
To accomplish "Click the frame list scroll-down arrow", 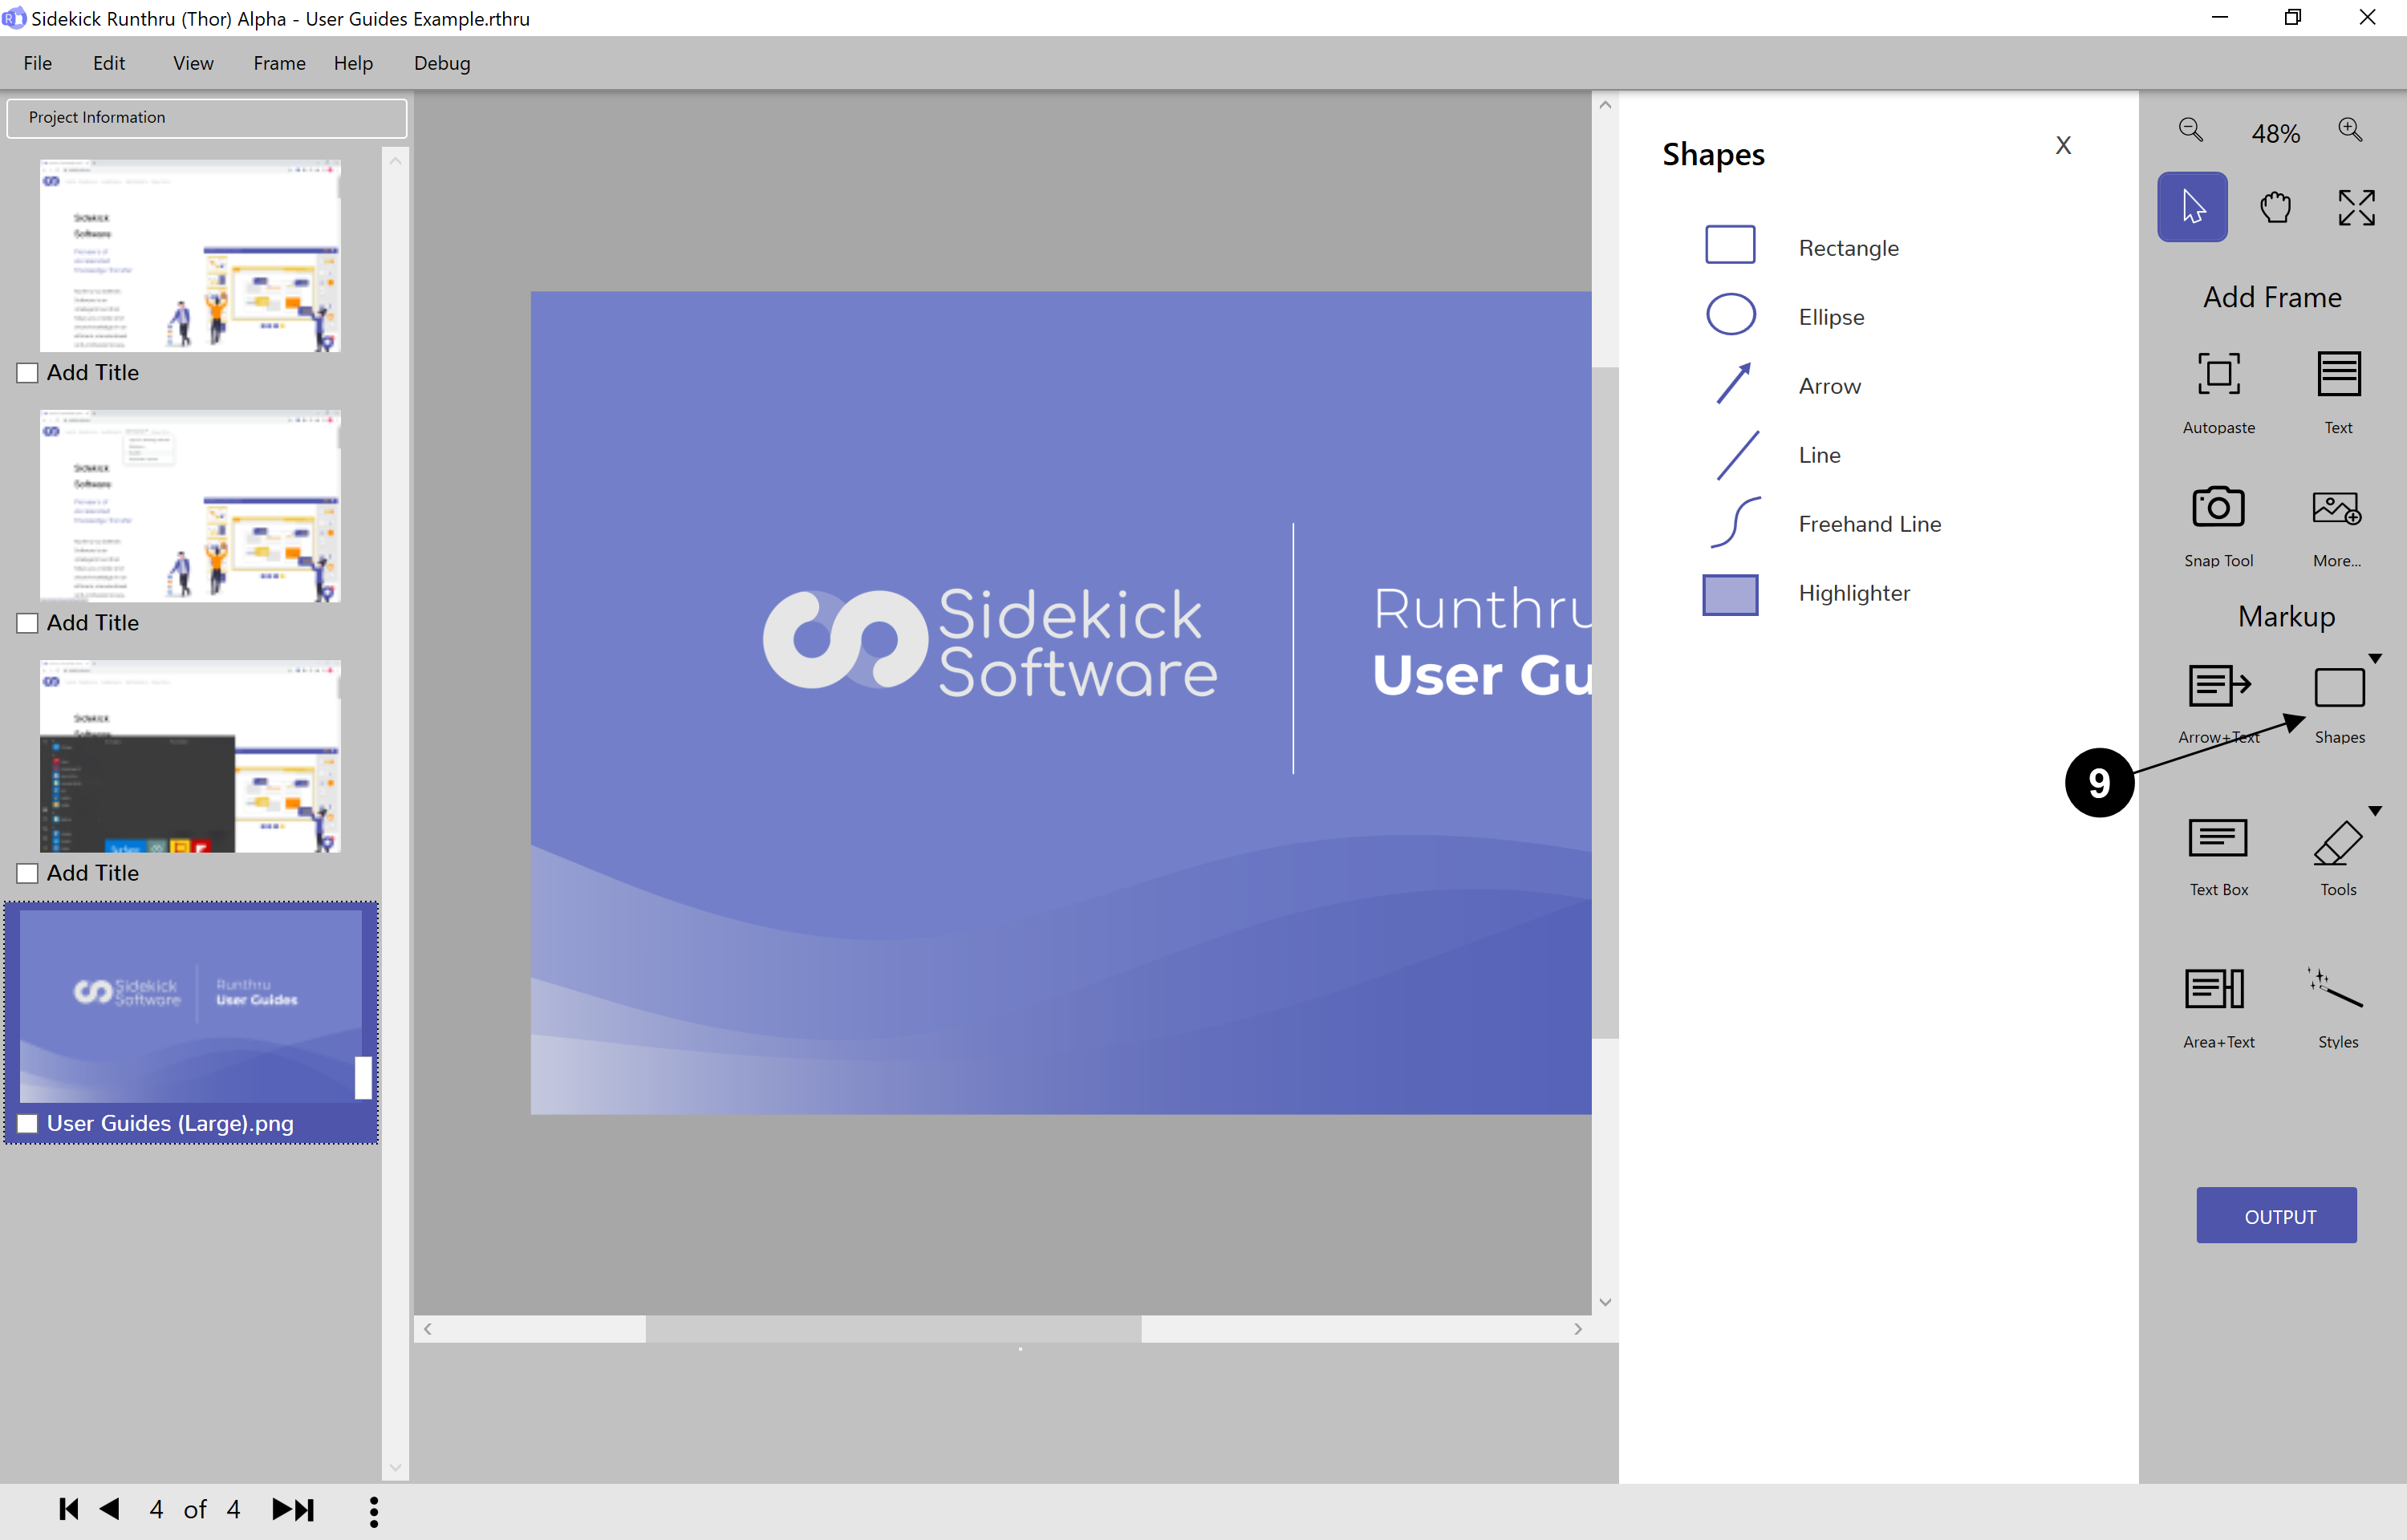I will (x=395, y=1468).
